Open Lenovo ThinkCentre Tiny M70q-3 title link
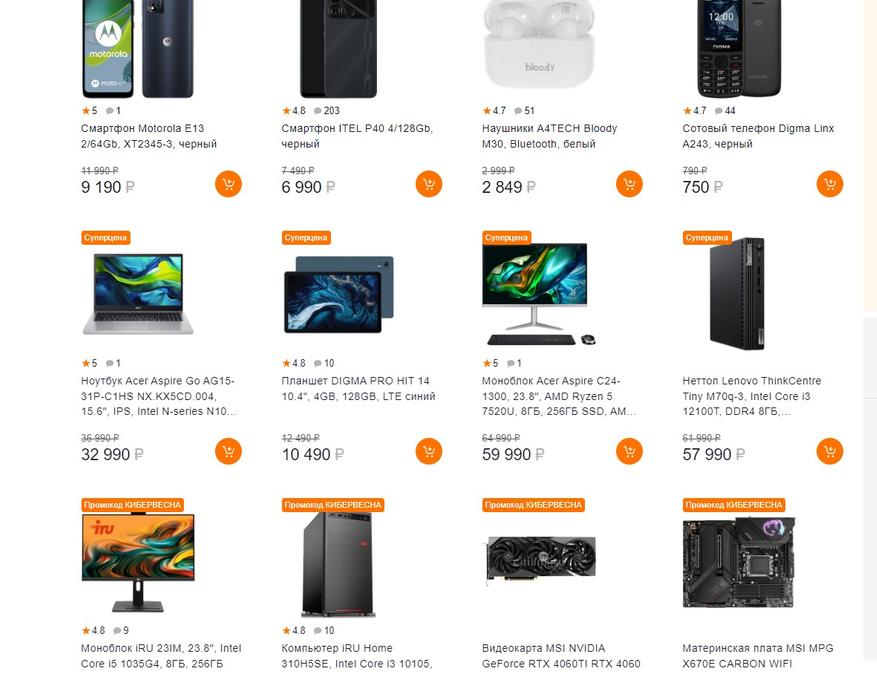877x674 pixels. pyautogui.click(x=752, y=396)
